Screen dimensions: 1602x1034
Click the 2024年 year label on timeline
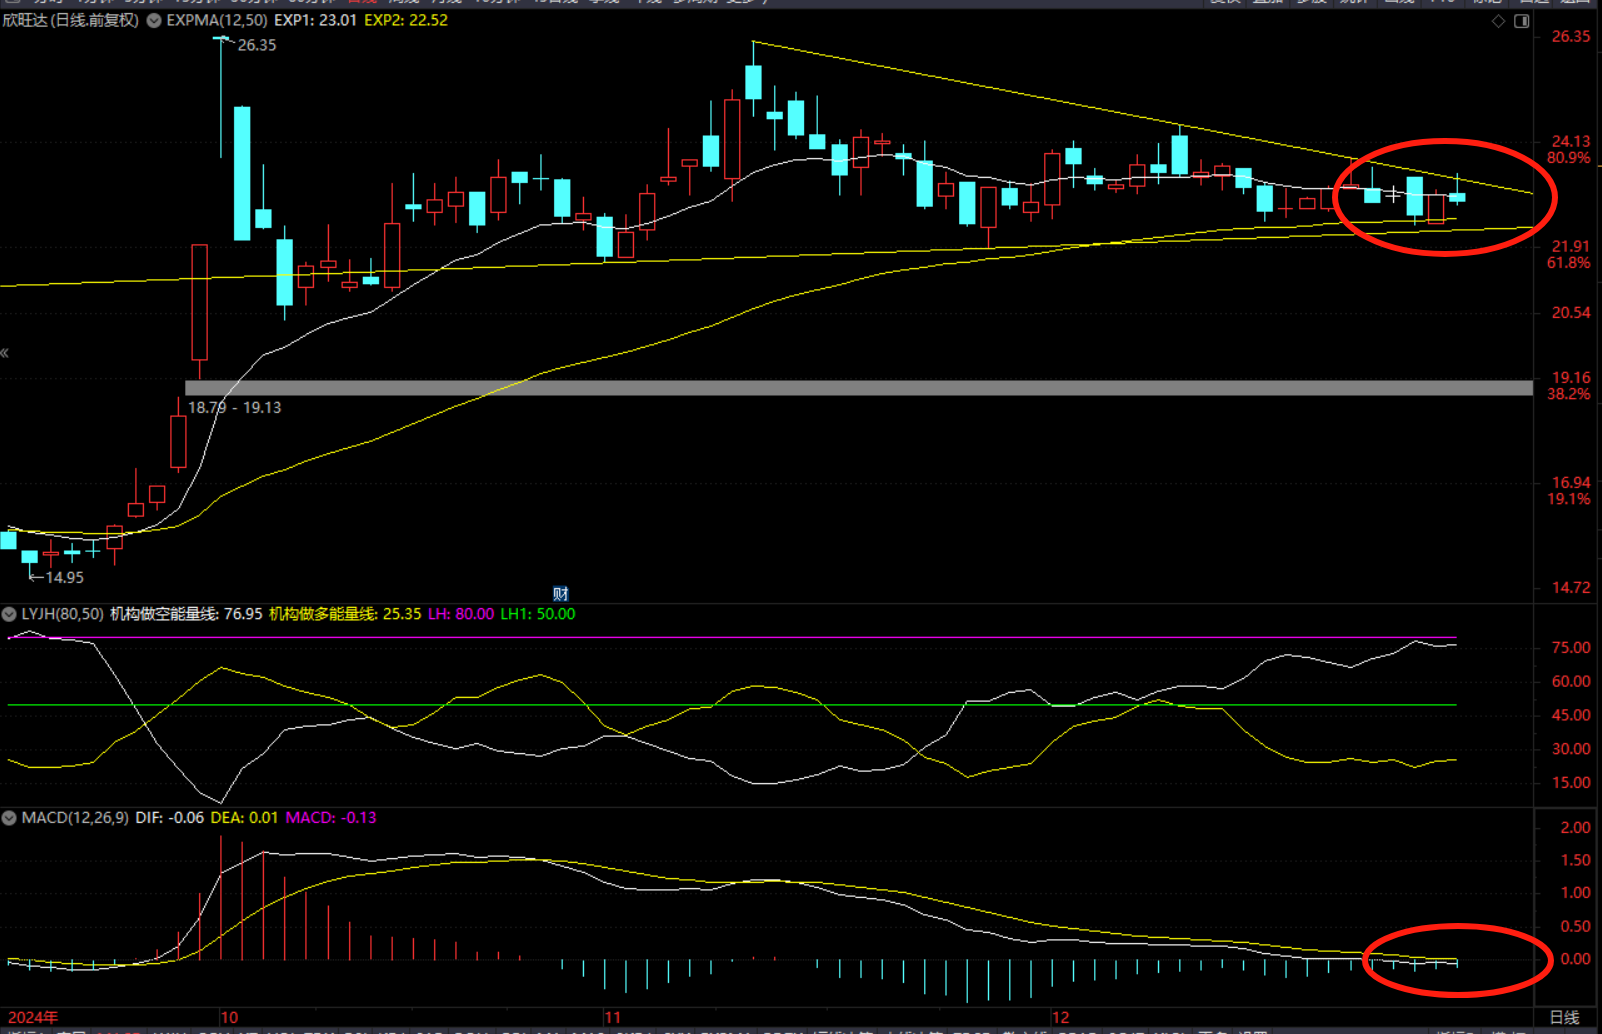[33, 1017]
